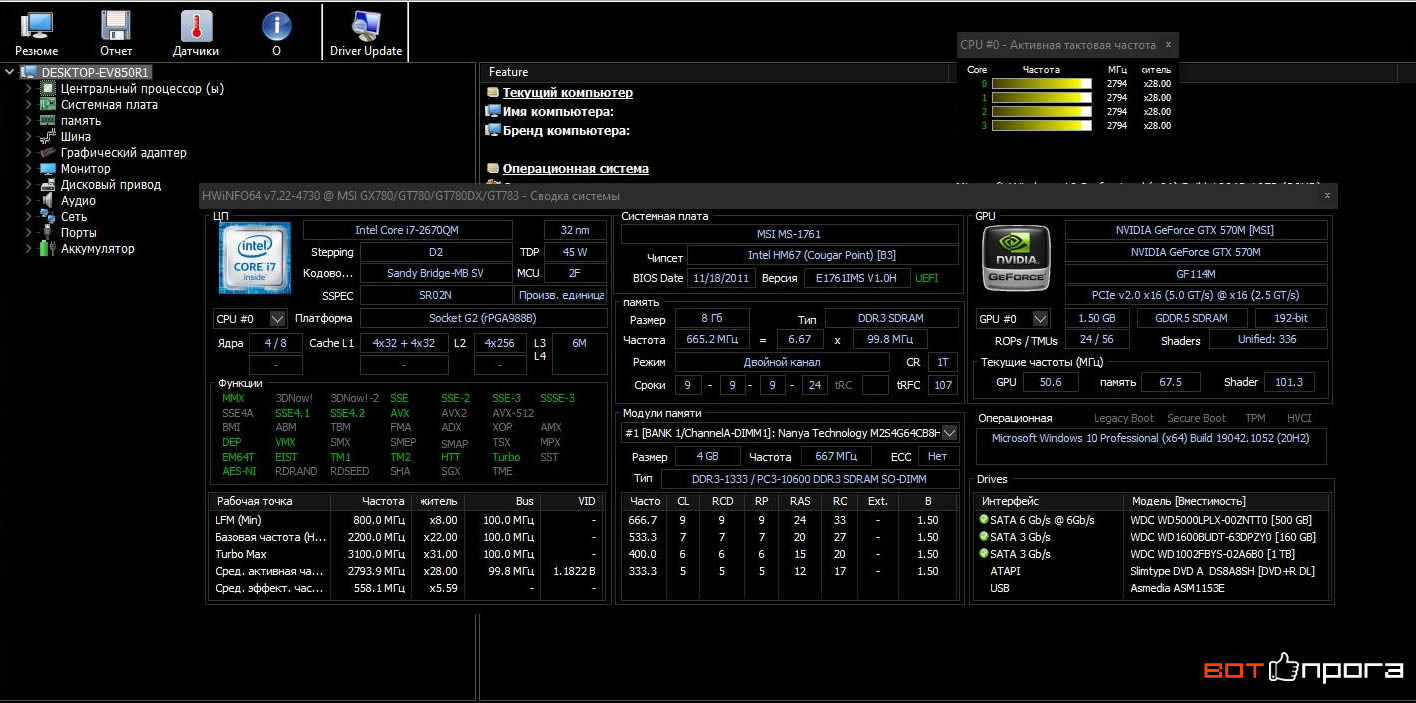Click the Asmedia ASM1153E USB drive entry

tap(1177, 588)
